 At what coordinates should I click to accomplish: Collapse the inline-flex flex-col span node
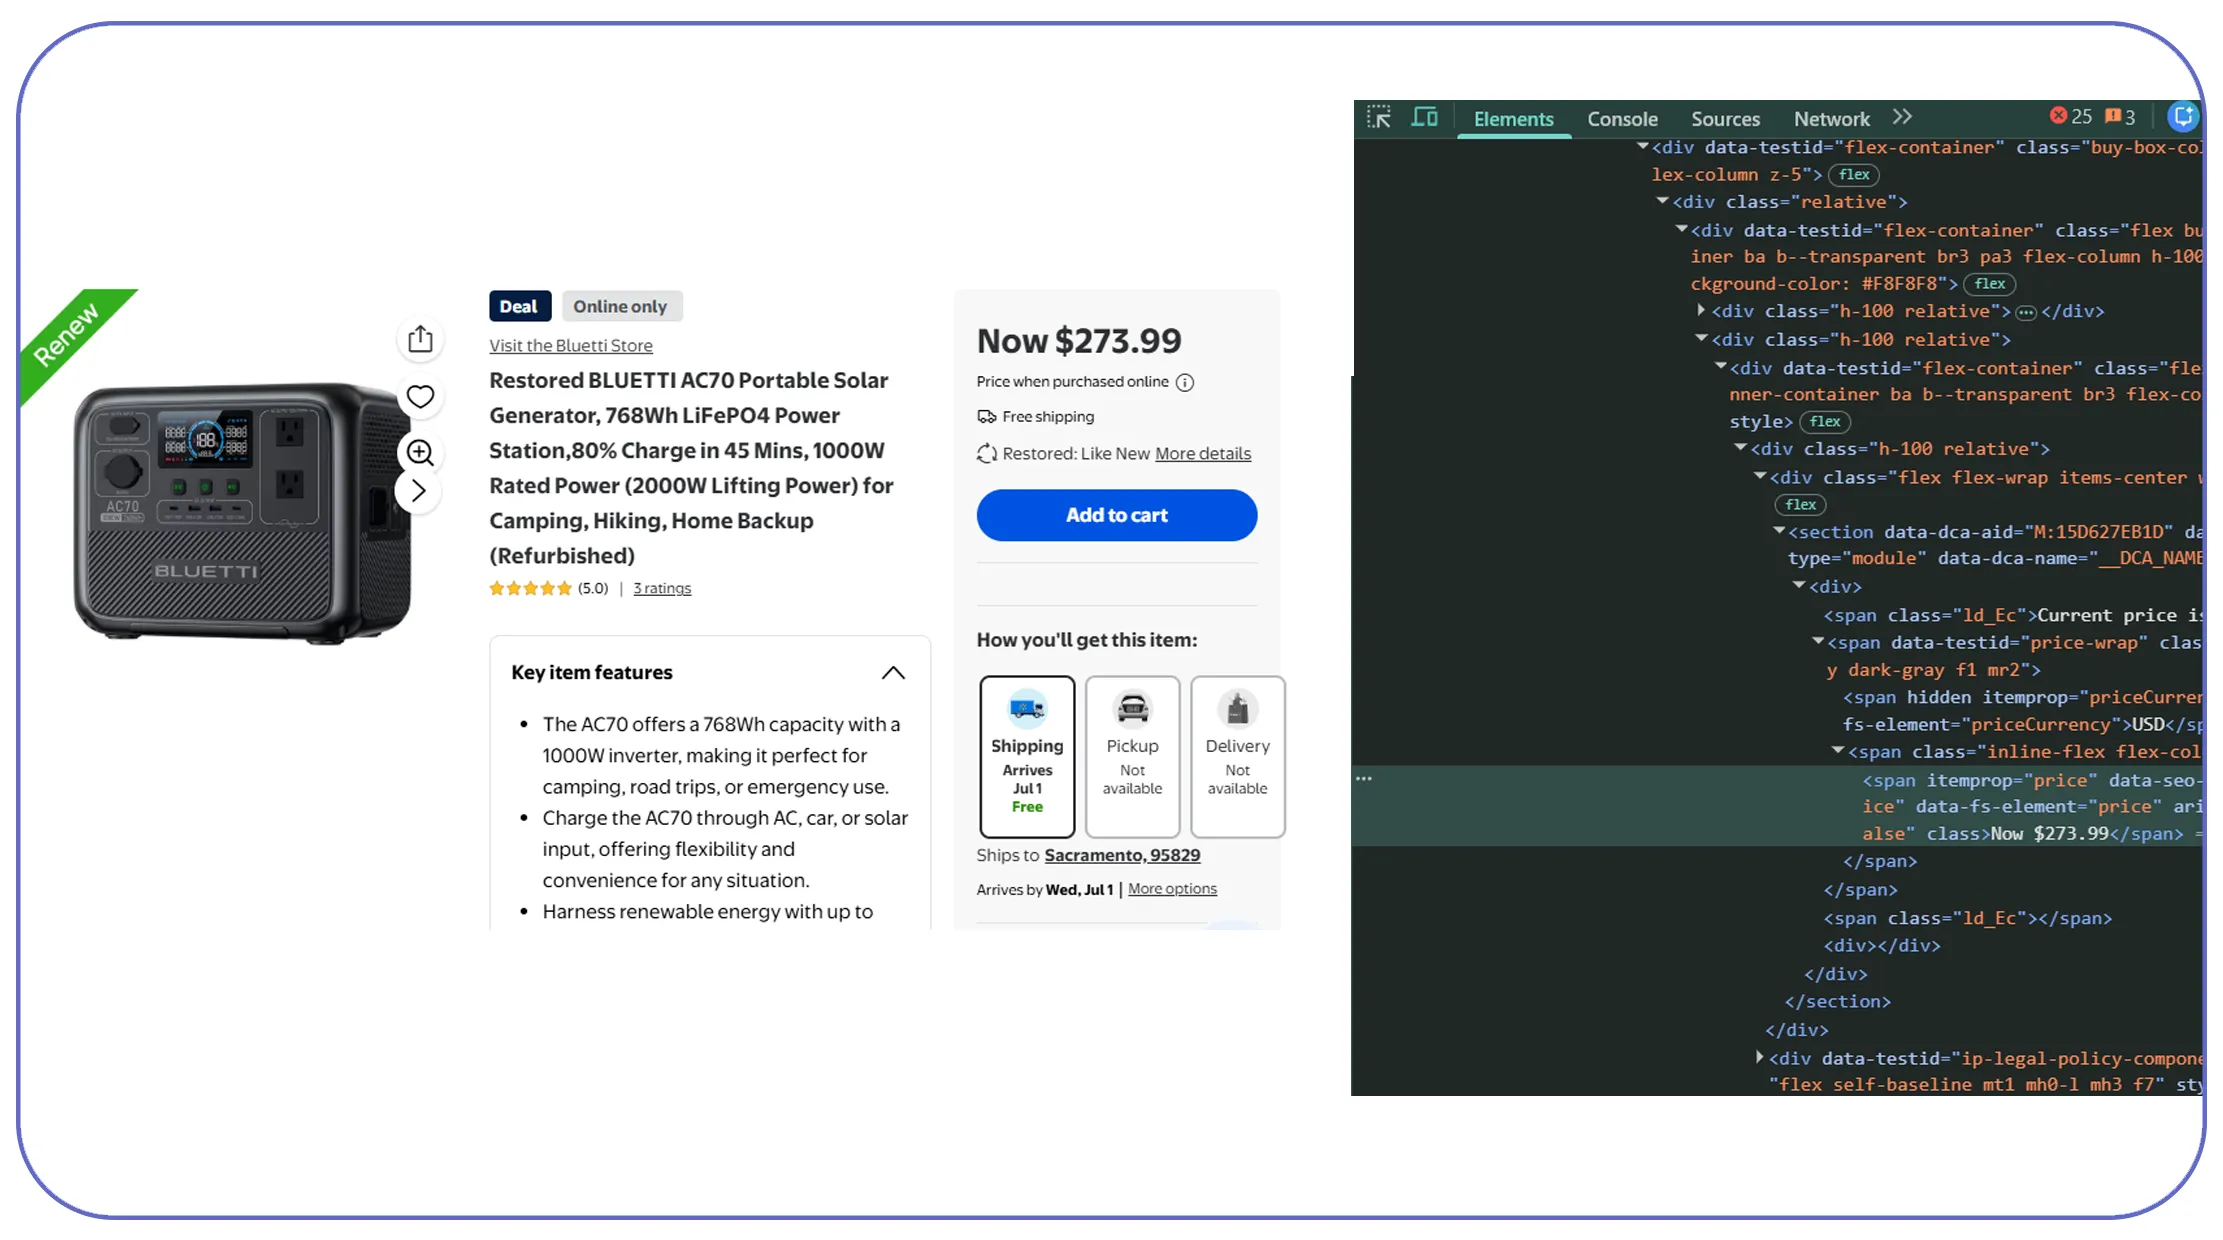click(1838, 750)
